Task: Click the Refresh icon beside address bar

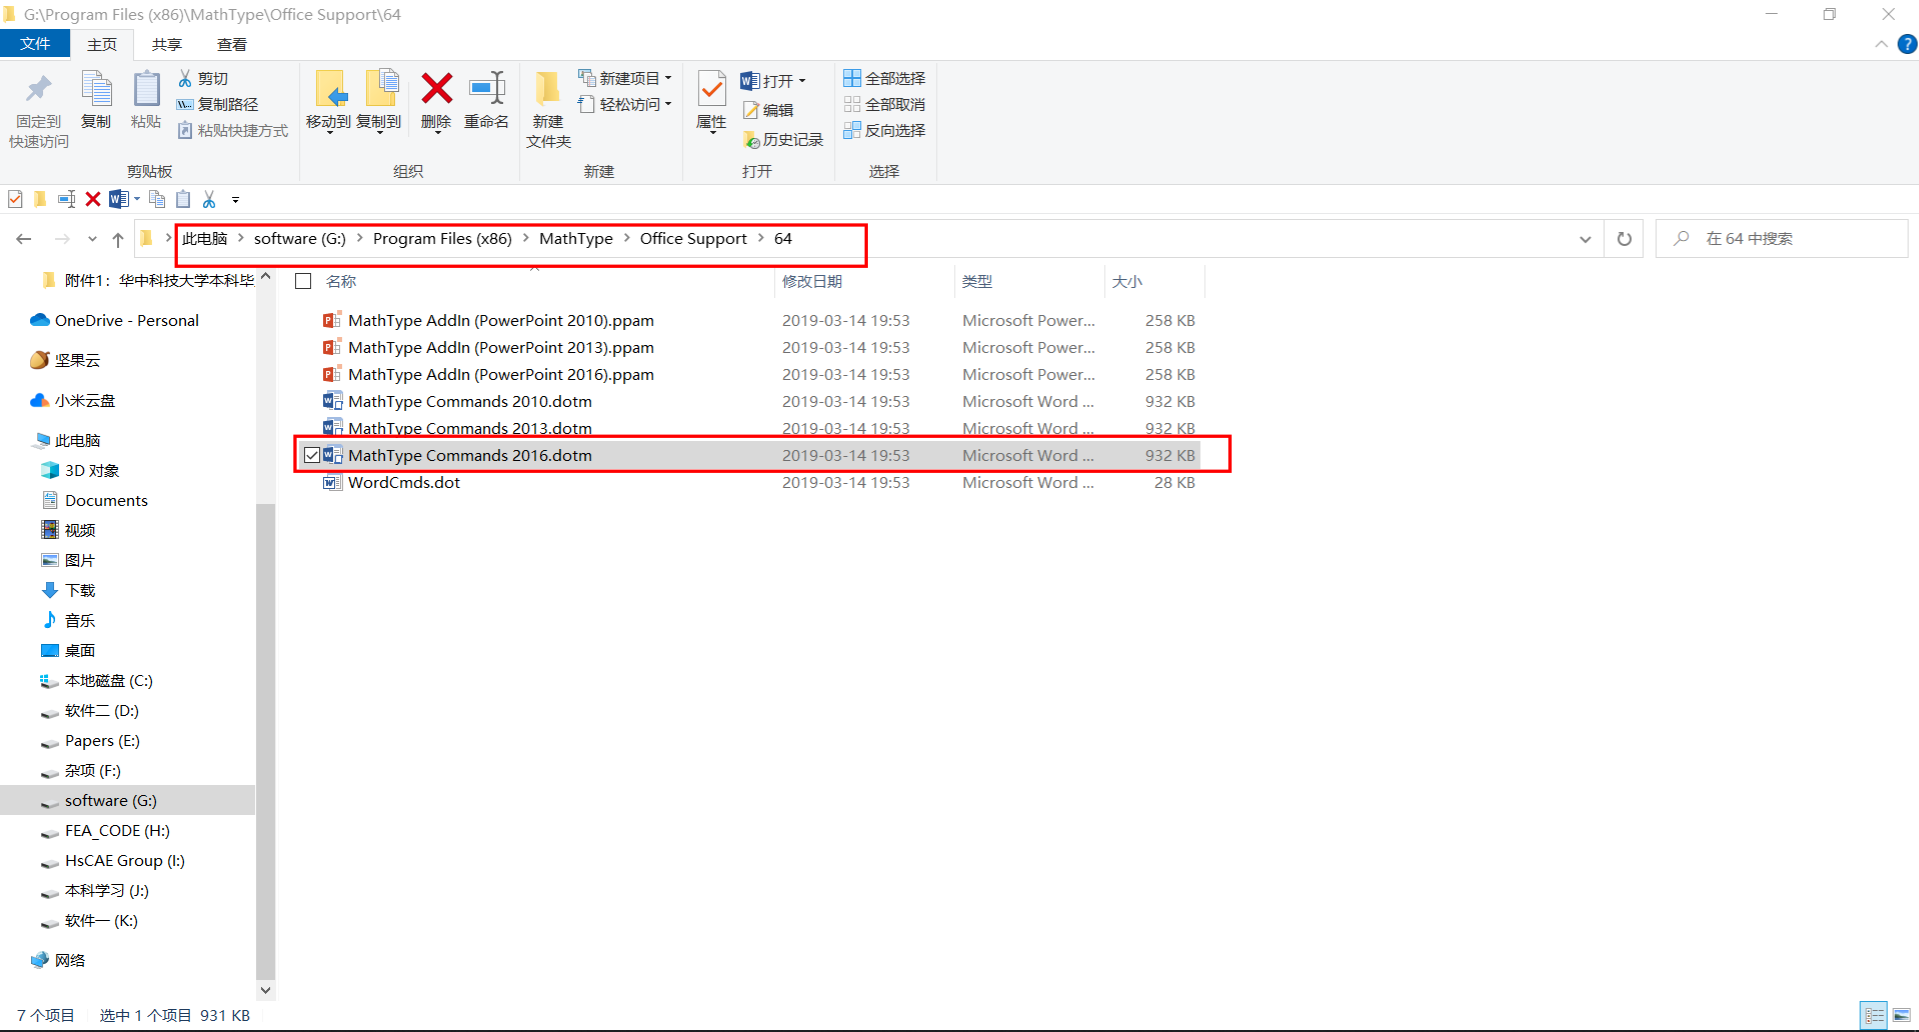Action: [x=1624, y=239]
